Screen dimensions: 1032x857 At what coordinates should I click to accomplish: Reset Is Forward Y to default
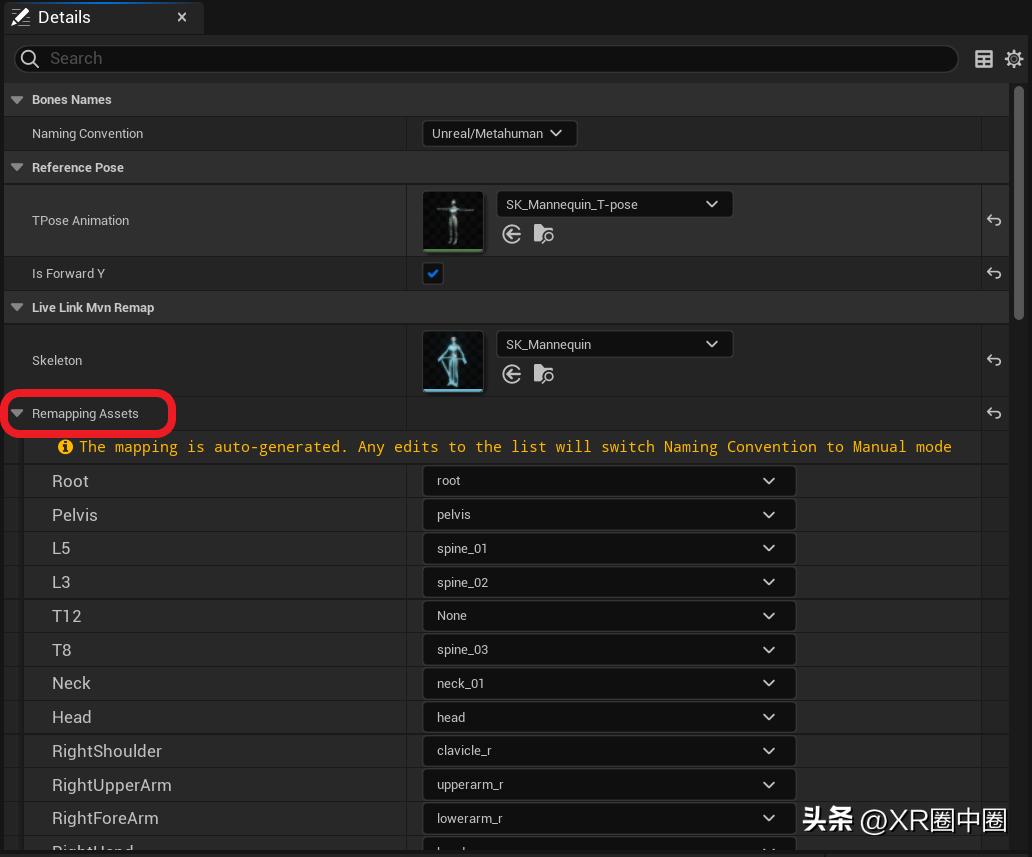coord(993,273)
